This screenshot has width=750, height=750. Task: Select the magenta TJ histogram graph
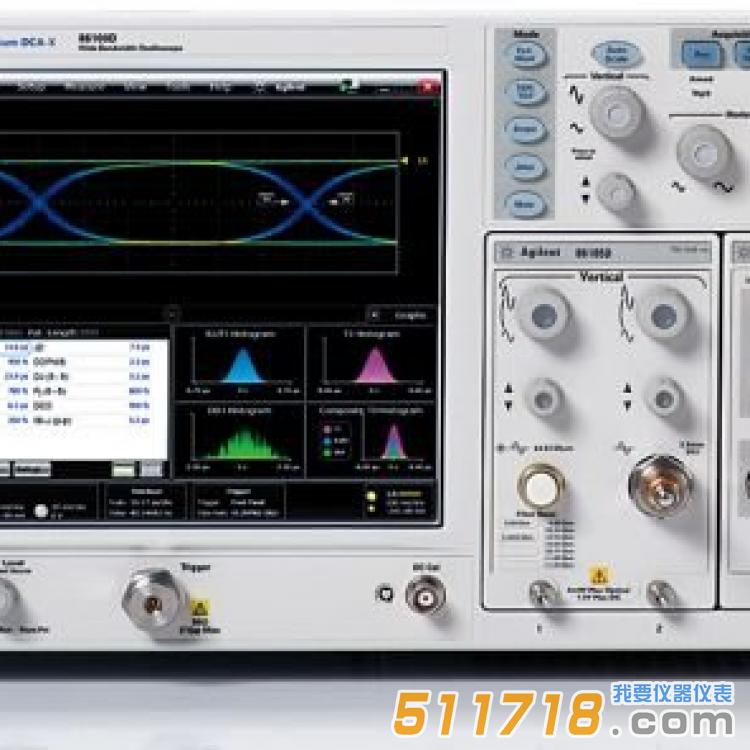tap(372, 363)
